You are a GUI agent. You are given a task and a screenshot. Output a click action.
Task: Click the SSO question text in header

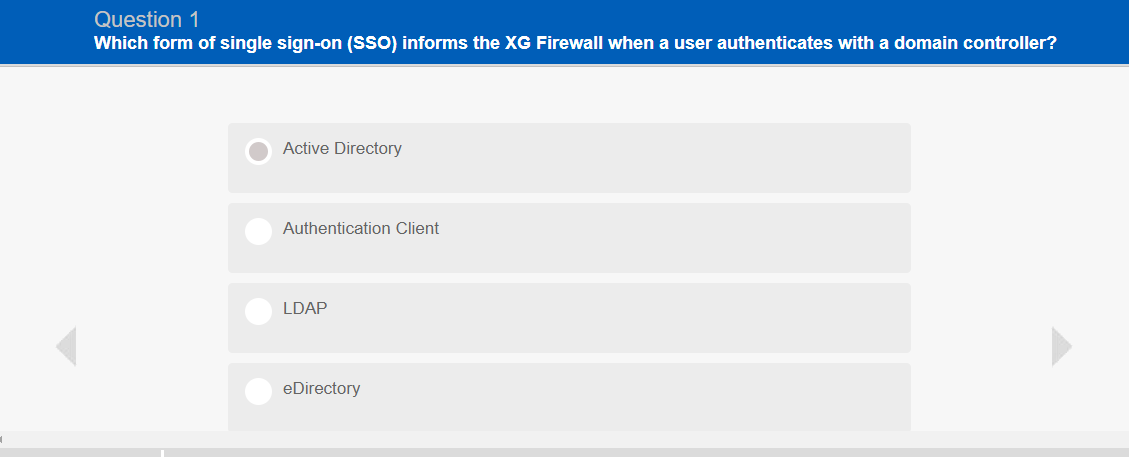[x=575, y=44]
